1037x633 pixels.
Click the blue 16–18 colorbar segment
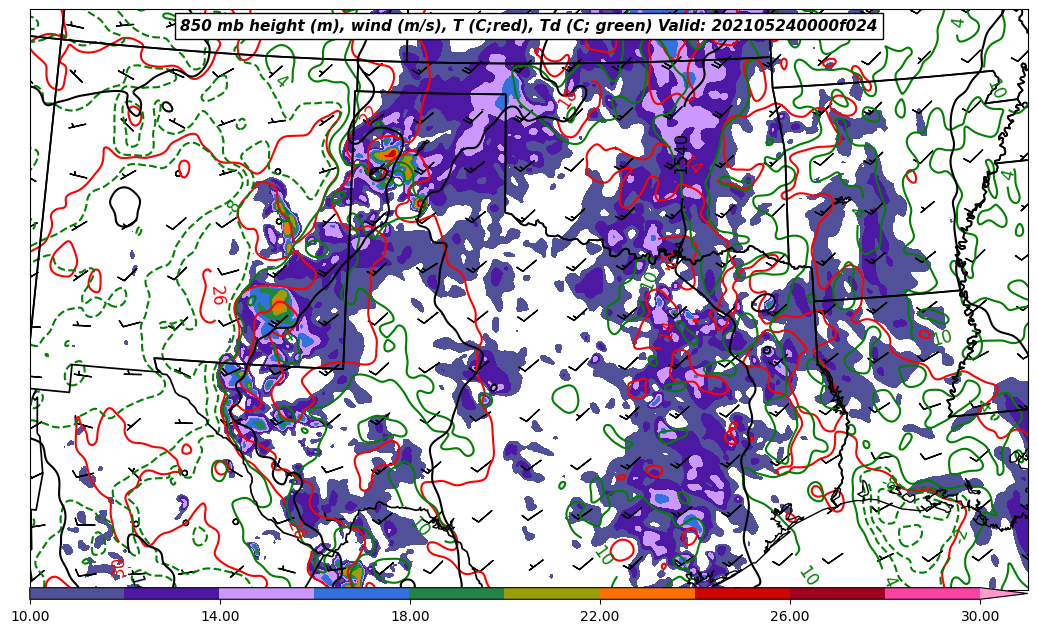point(362,593)
